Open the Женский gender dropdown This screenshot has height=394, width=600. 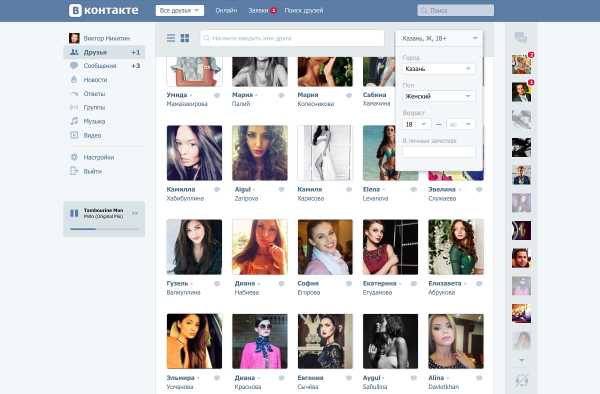[x=439, y=96]
